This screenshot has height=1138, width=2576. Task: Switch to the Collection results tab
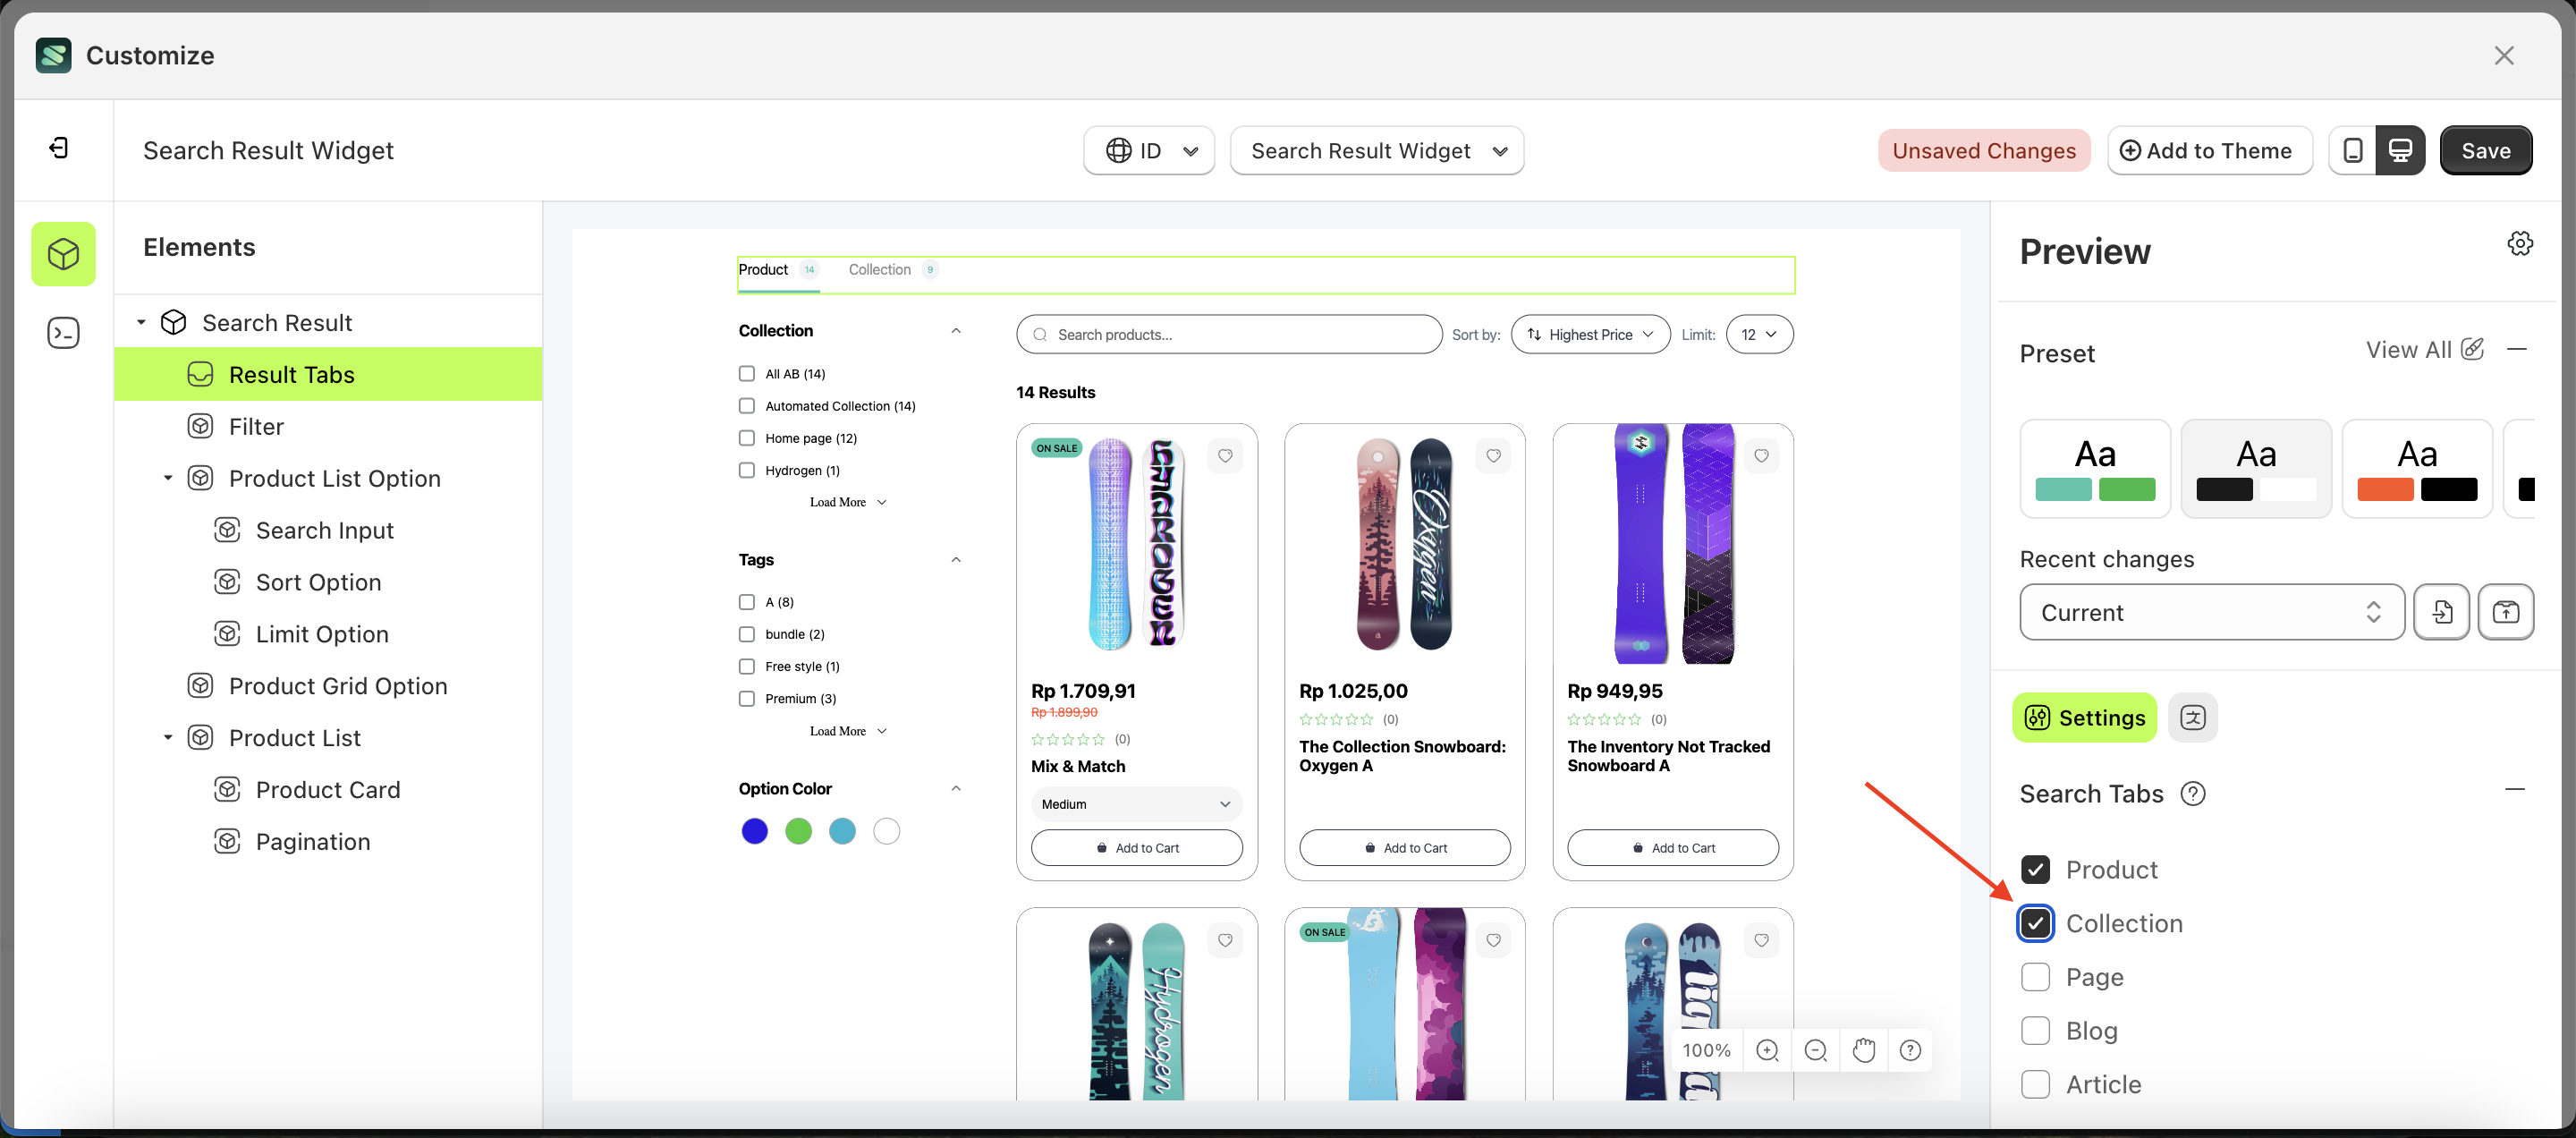point(879,269)
